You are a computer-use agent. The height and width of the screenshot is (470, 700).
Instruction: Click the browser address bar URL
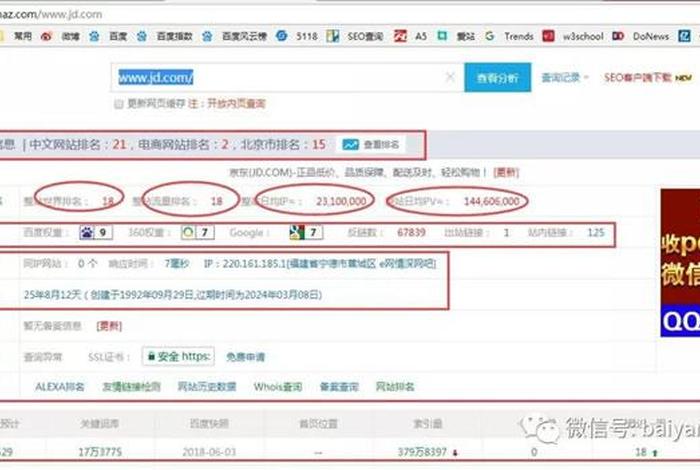pyautogui.click(x=50, y=14)
